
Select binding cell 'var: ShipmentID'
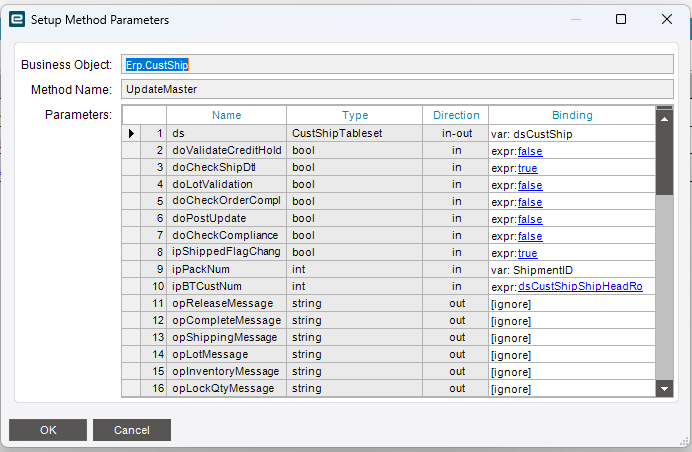pyautogui.click(x=572, y=270)
